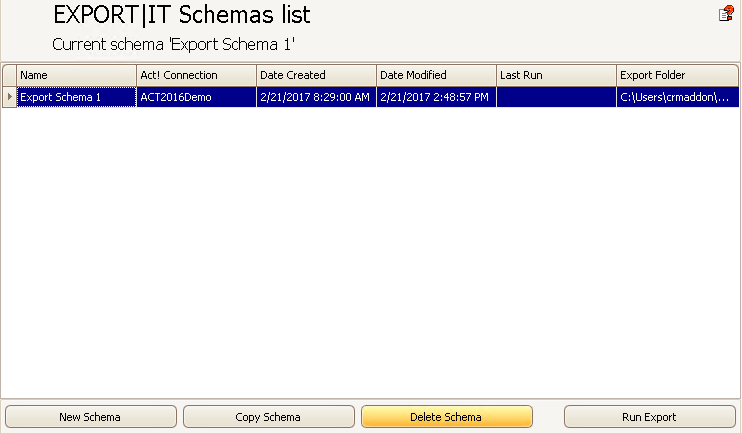Sort by the Act! Connection column header
Screen dimensions: 742x433
[196, 75]
